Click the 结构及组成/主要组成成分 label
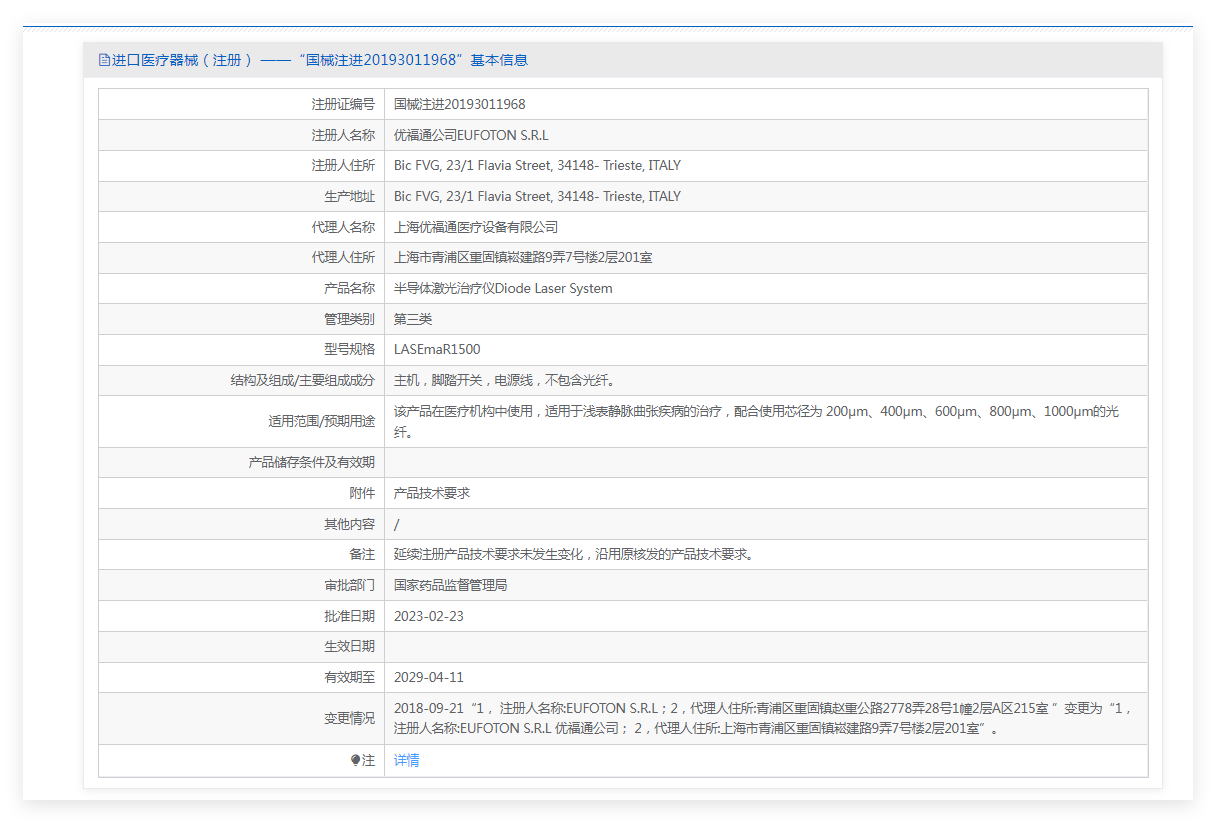The image size is (1216, 823). tap(303, 381)
